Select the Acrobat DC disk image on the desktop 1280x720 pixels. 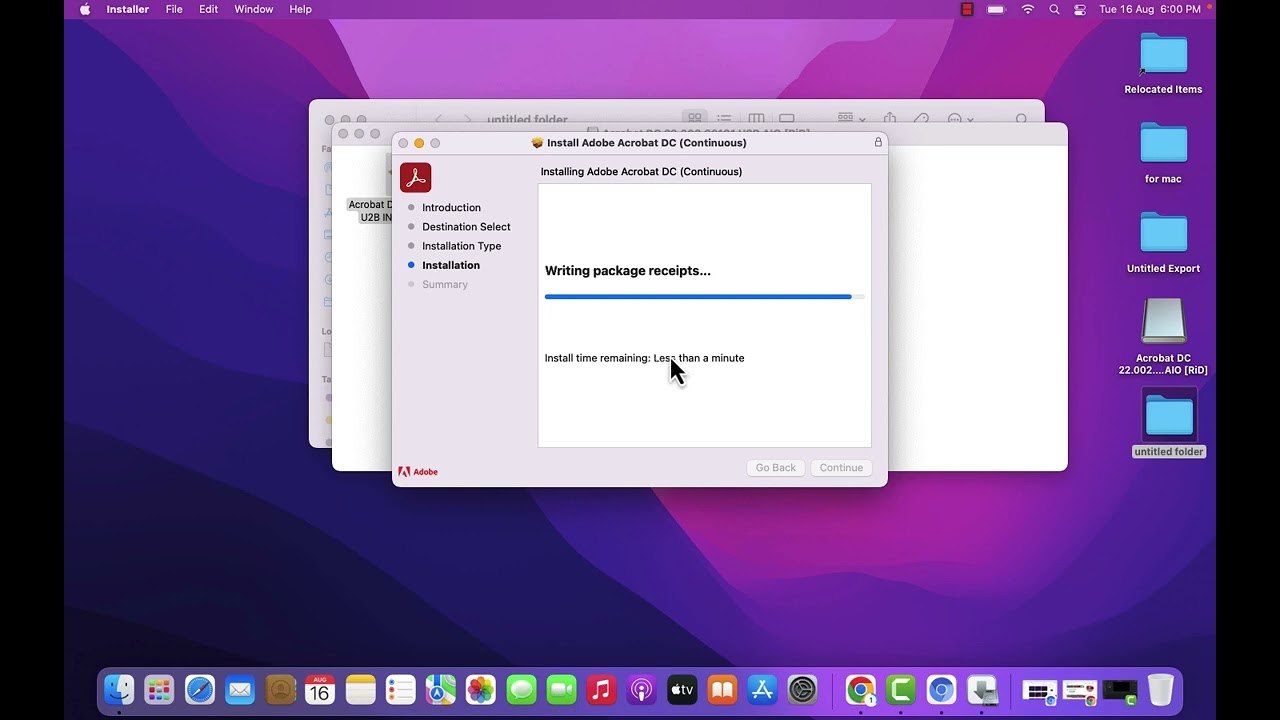tap(1163, 337)
